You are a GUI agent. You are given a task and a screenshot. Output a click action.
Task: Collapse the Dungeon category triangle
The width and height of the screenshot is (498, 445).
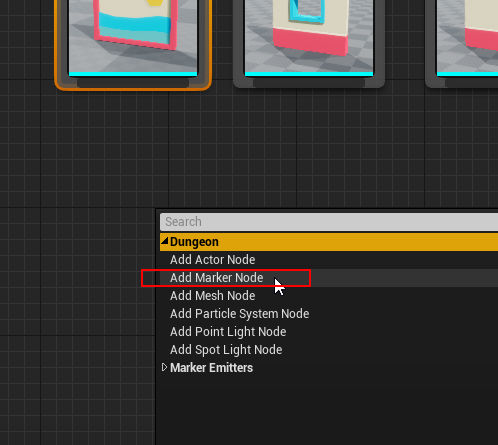(x=164, y=241)
